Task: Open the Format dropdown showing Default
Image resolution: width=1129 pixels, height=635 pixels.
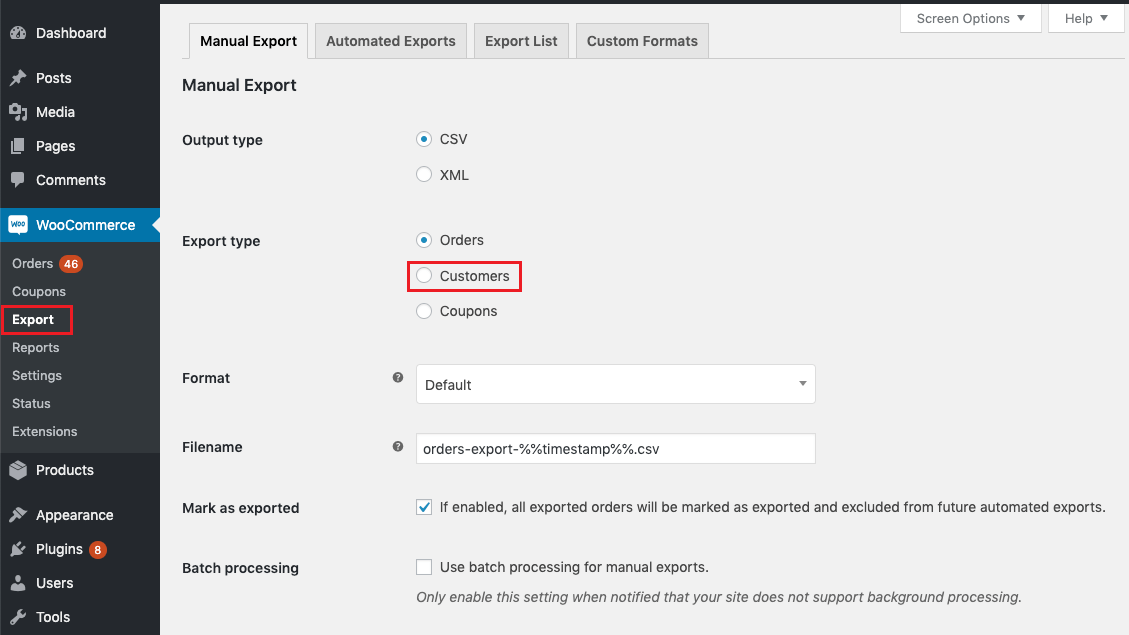Action: (616, 384)
